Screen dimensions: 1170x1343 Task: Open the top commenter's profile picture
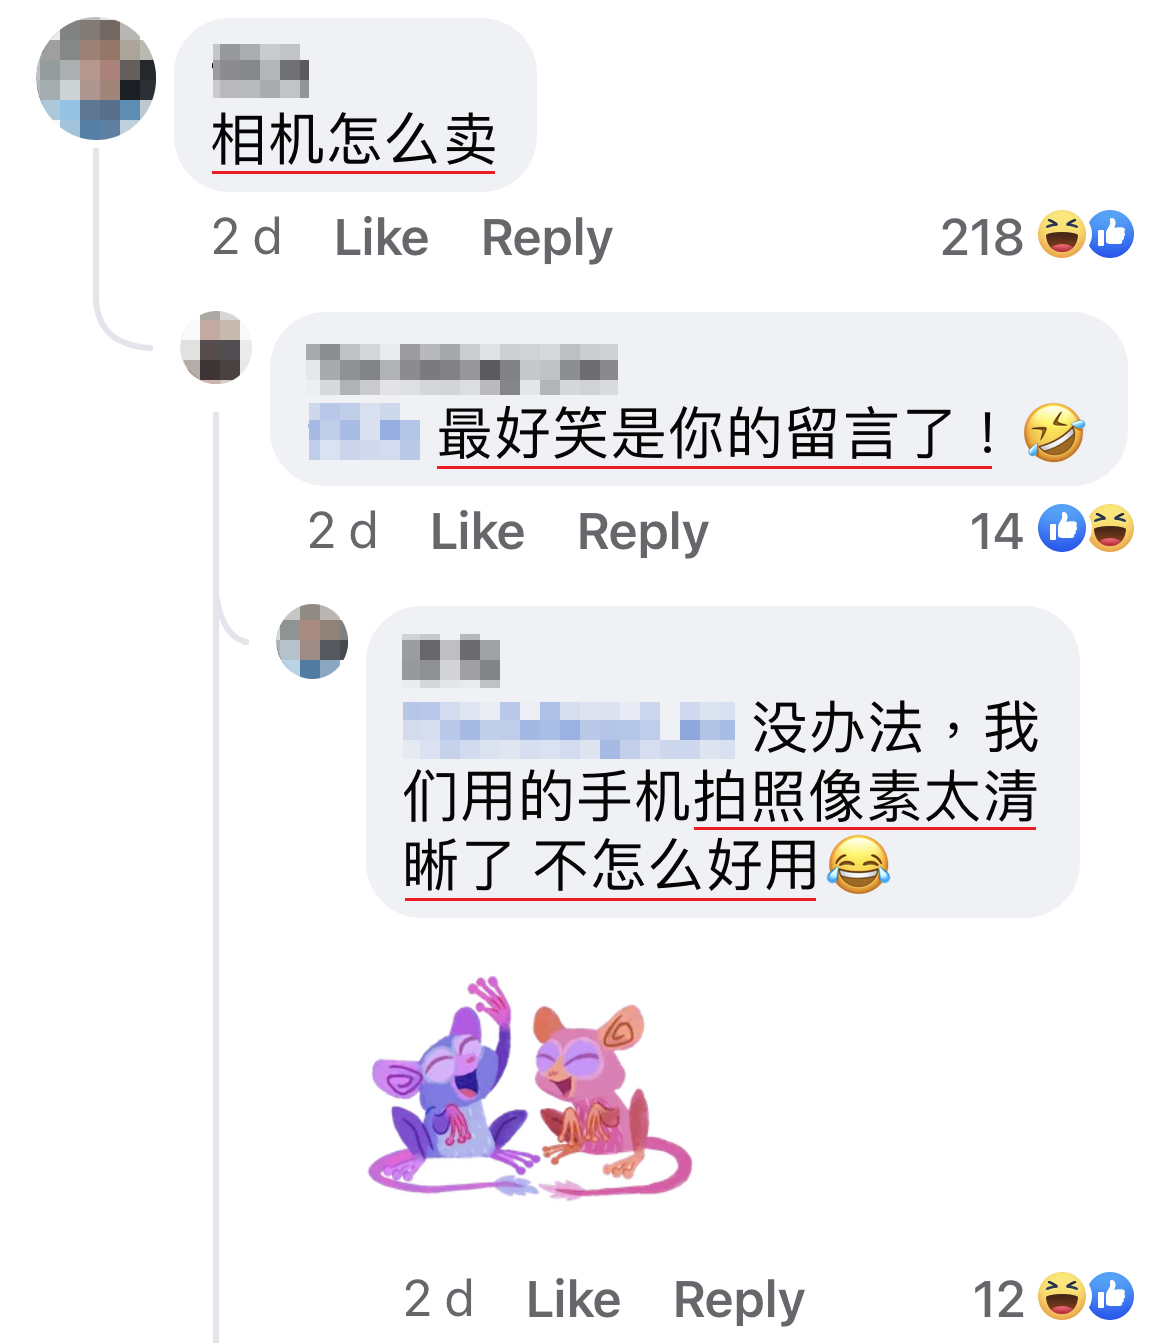tap(96, 79)
